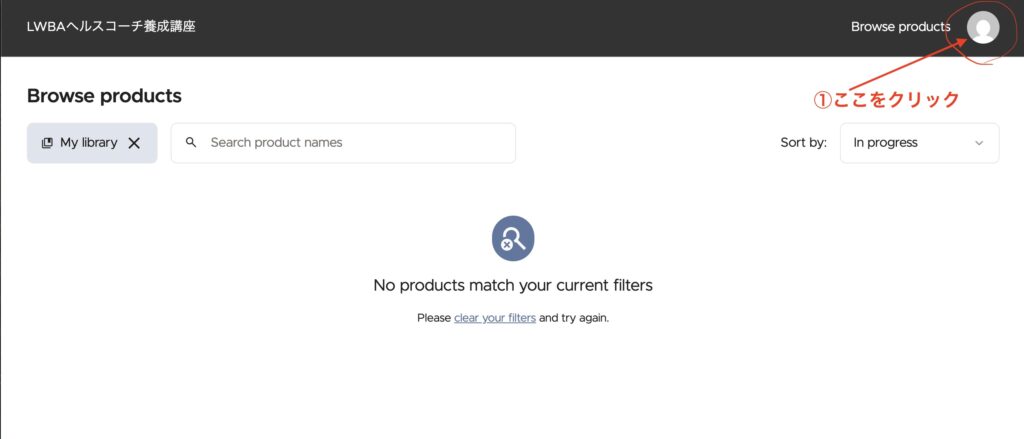
Task: Click the Browse products page heading
Action: 104,96
